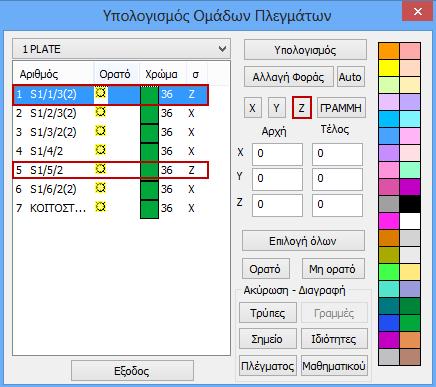
Task: Pick the bright yellow palette swatch
Action: [x=389, y=68]
